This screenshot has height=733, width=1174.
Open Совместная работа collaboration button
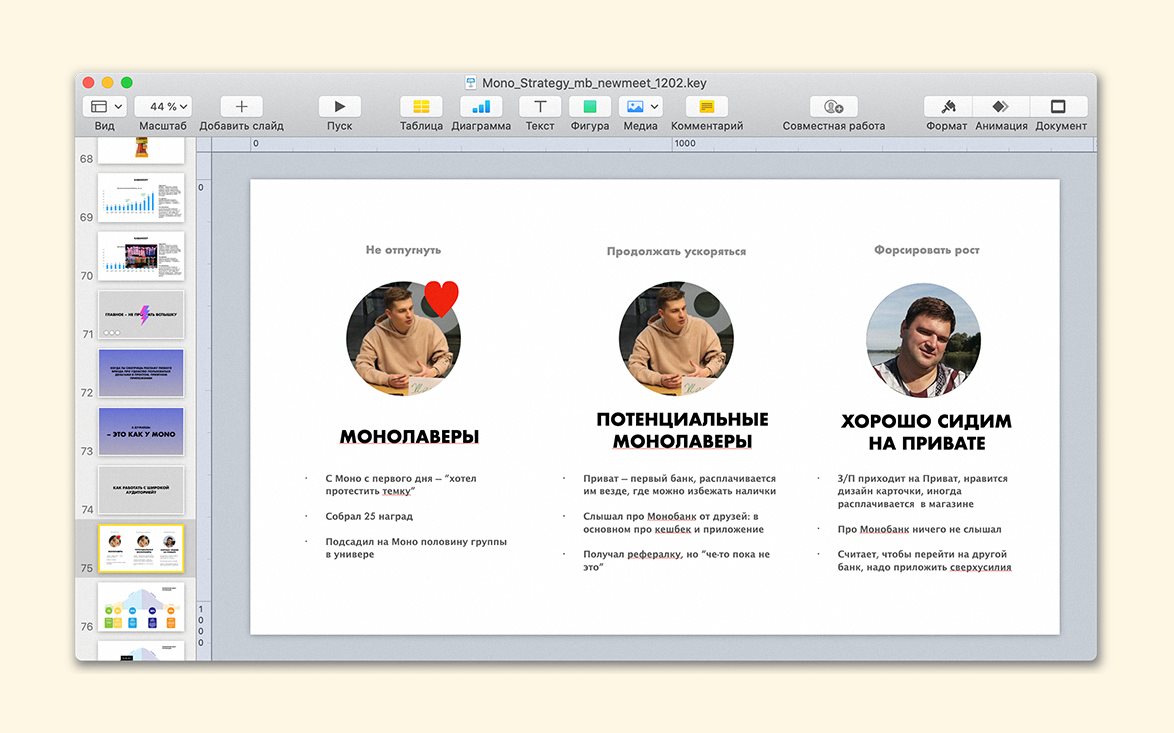[x=833, y=106]
